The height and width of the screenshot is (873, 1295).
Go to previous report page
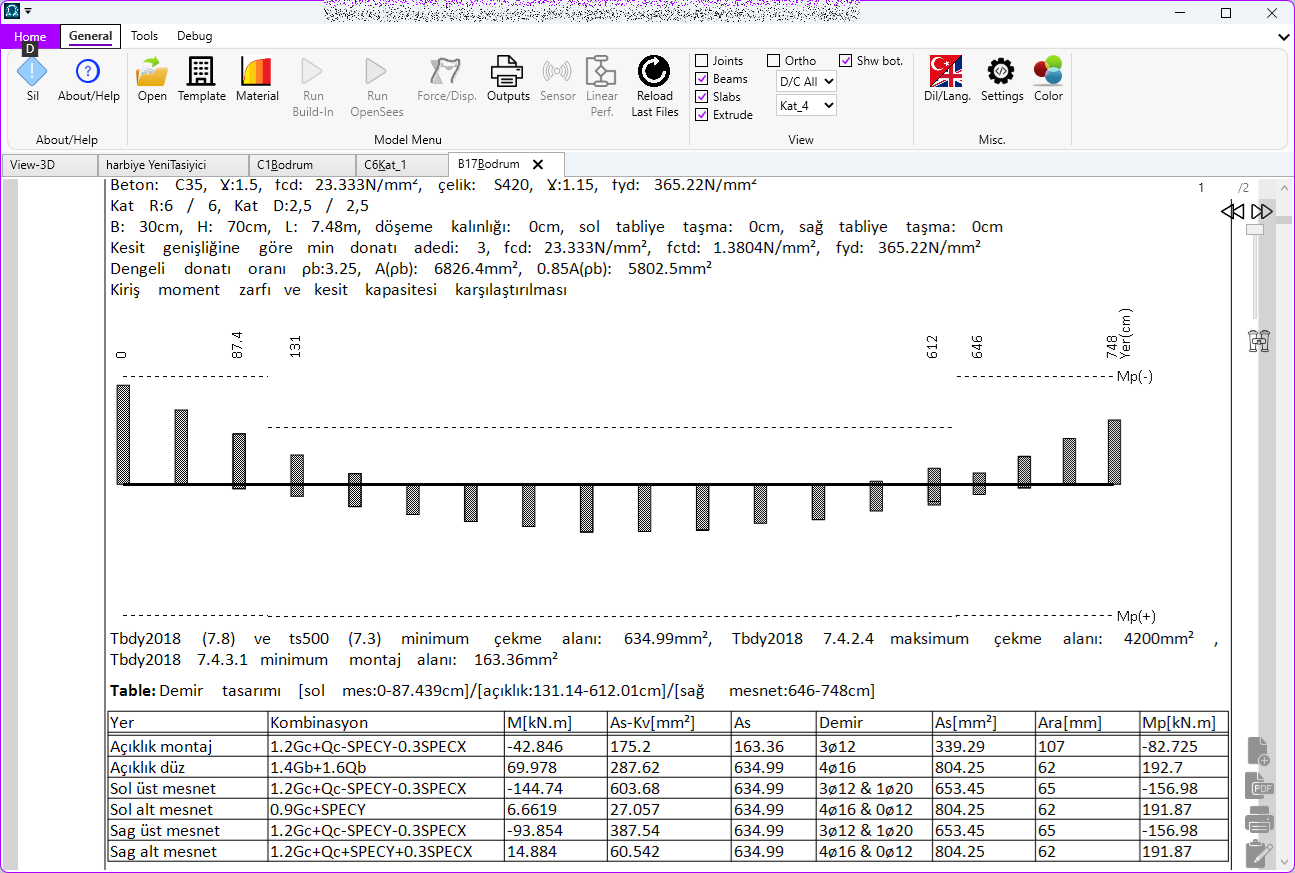1232,211
